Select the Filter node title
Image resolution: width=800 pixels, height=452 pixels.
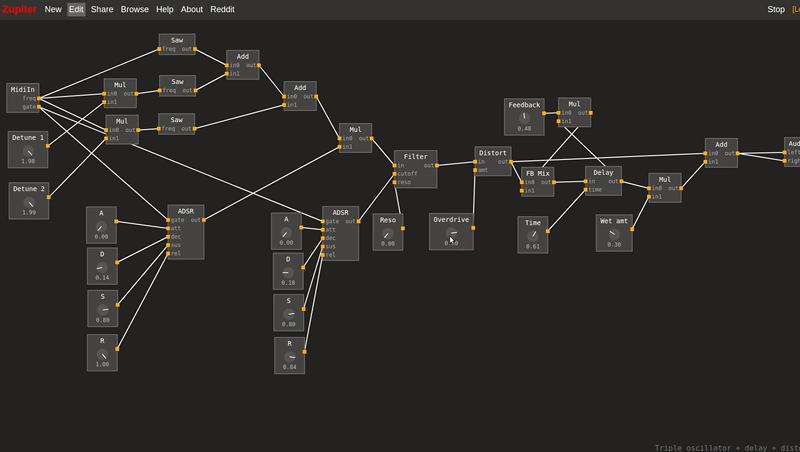point(415,157)
